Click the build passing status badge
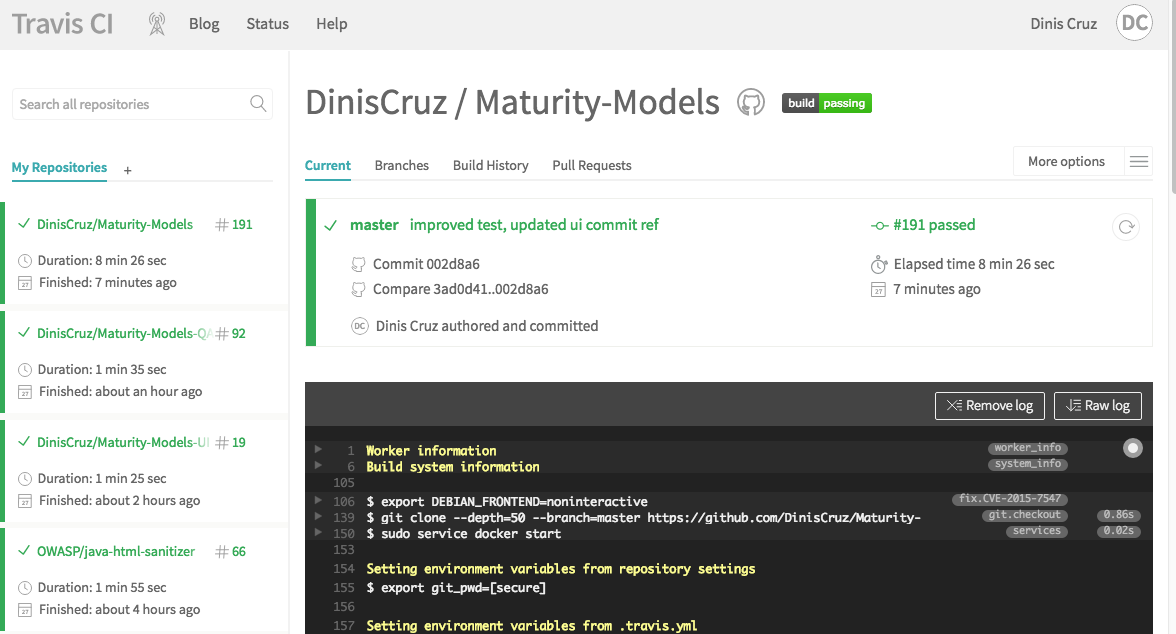 (826, 103)
